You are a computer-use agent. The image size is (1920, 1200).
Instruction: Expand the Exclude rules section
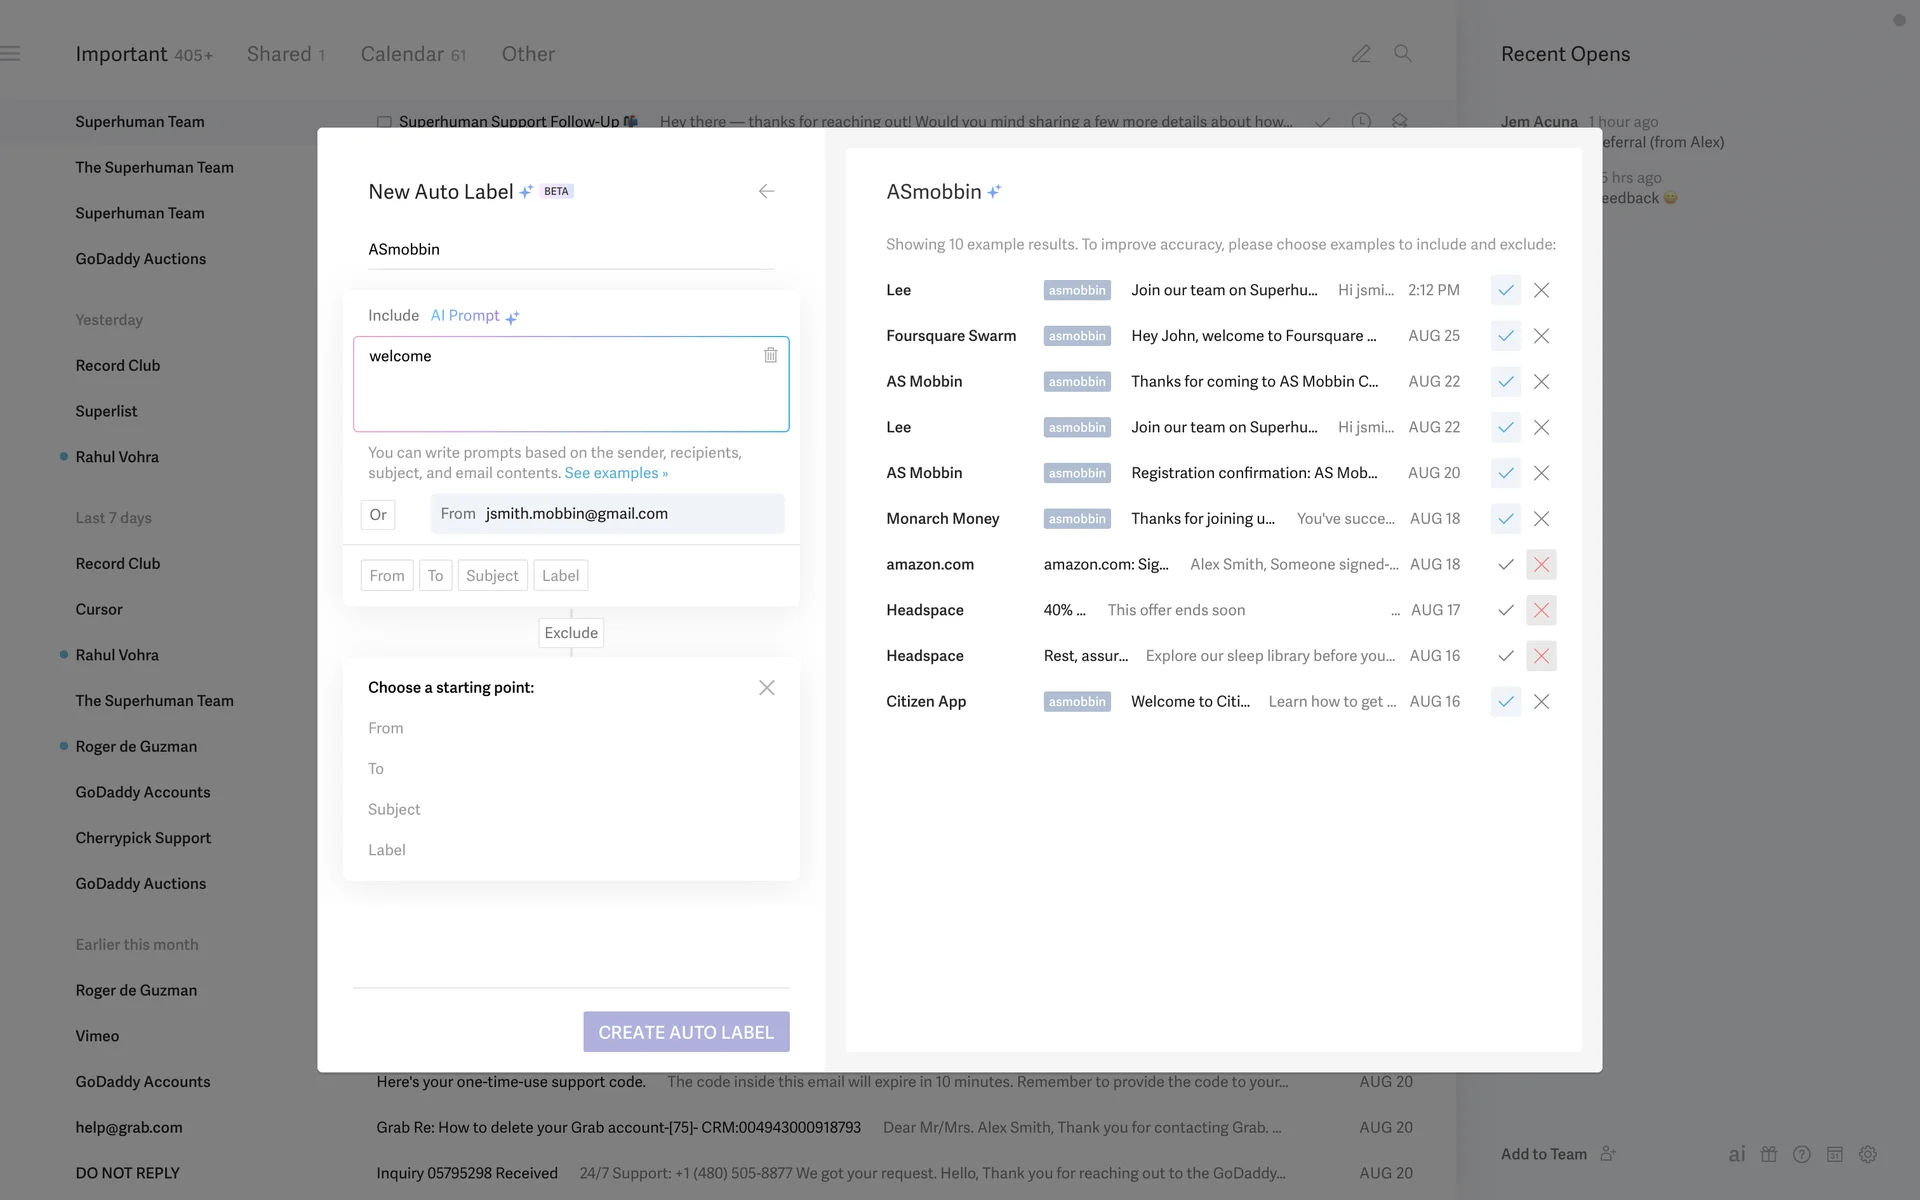tap(571, 633)
